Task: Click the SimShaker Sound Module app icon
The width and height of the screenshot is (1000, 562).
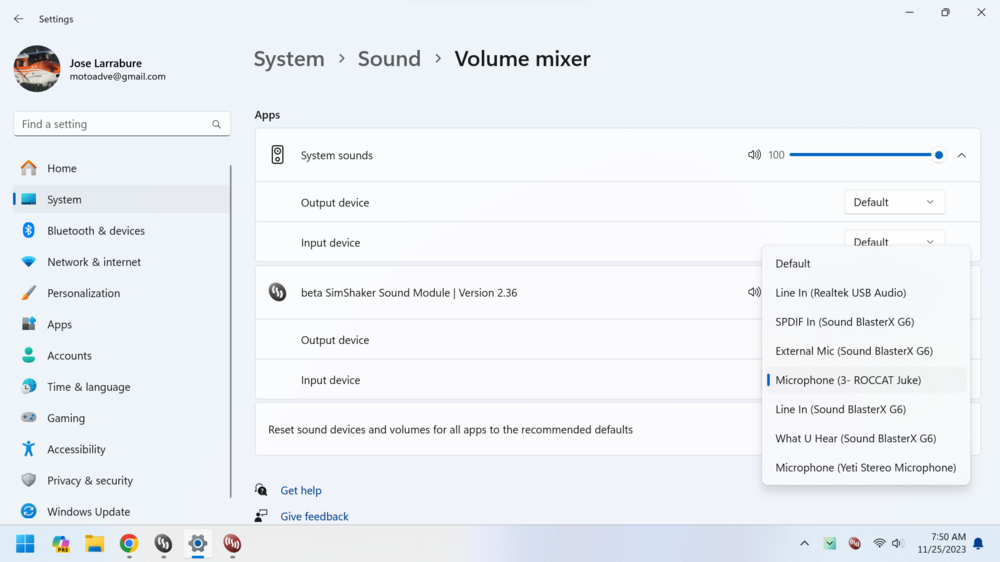Action: pyautogui.click(x=278, y=293)
